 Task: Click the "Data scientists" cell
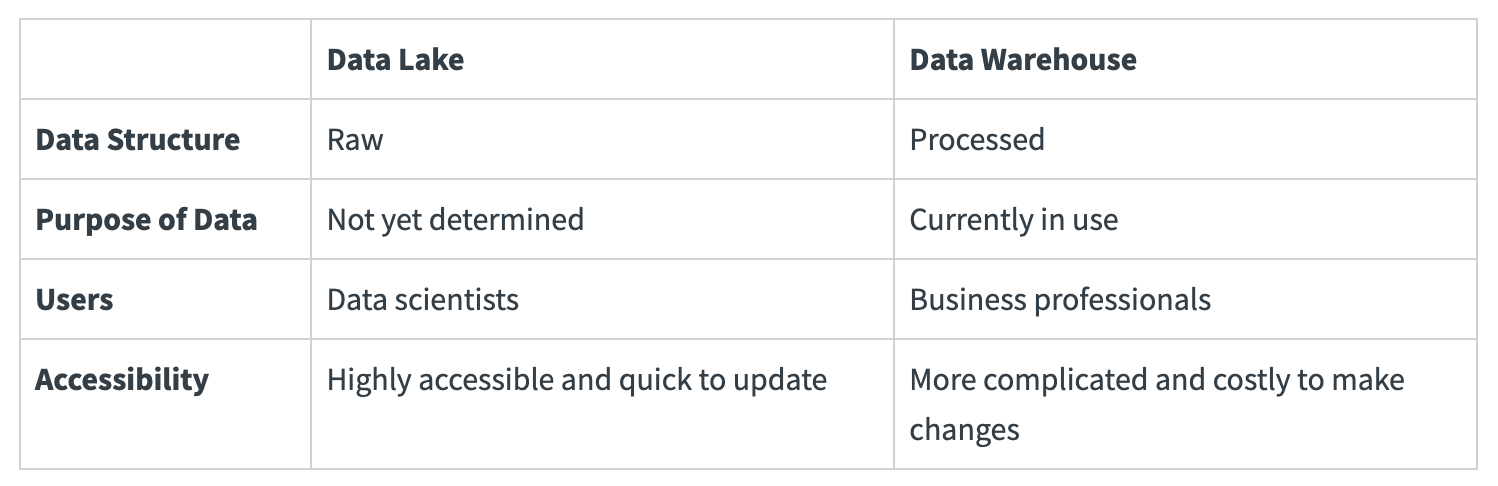422,300
